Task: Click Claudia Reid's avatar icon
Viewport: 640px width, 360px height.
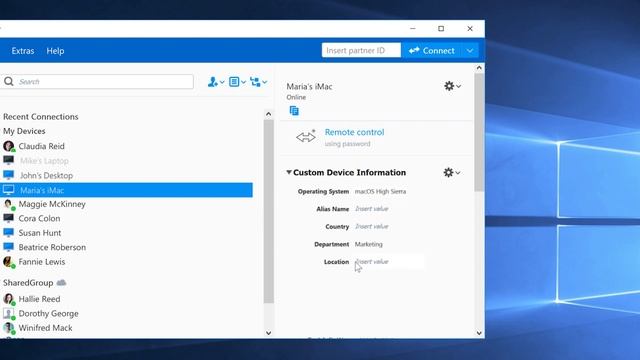Action: coord(9,146)
